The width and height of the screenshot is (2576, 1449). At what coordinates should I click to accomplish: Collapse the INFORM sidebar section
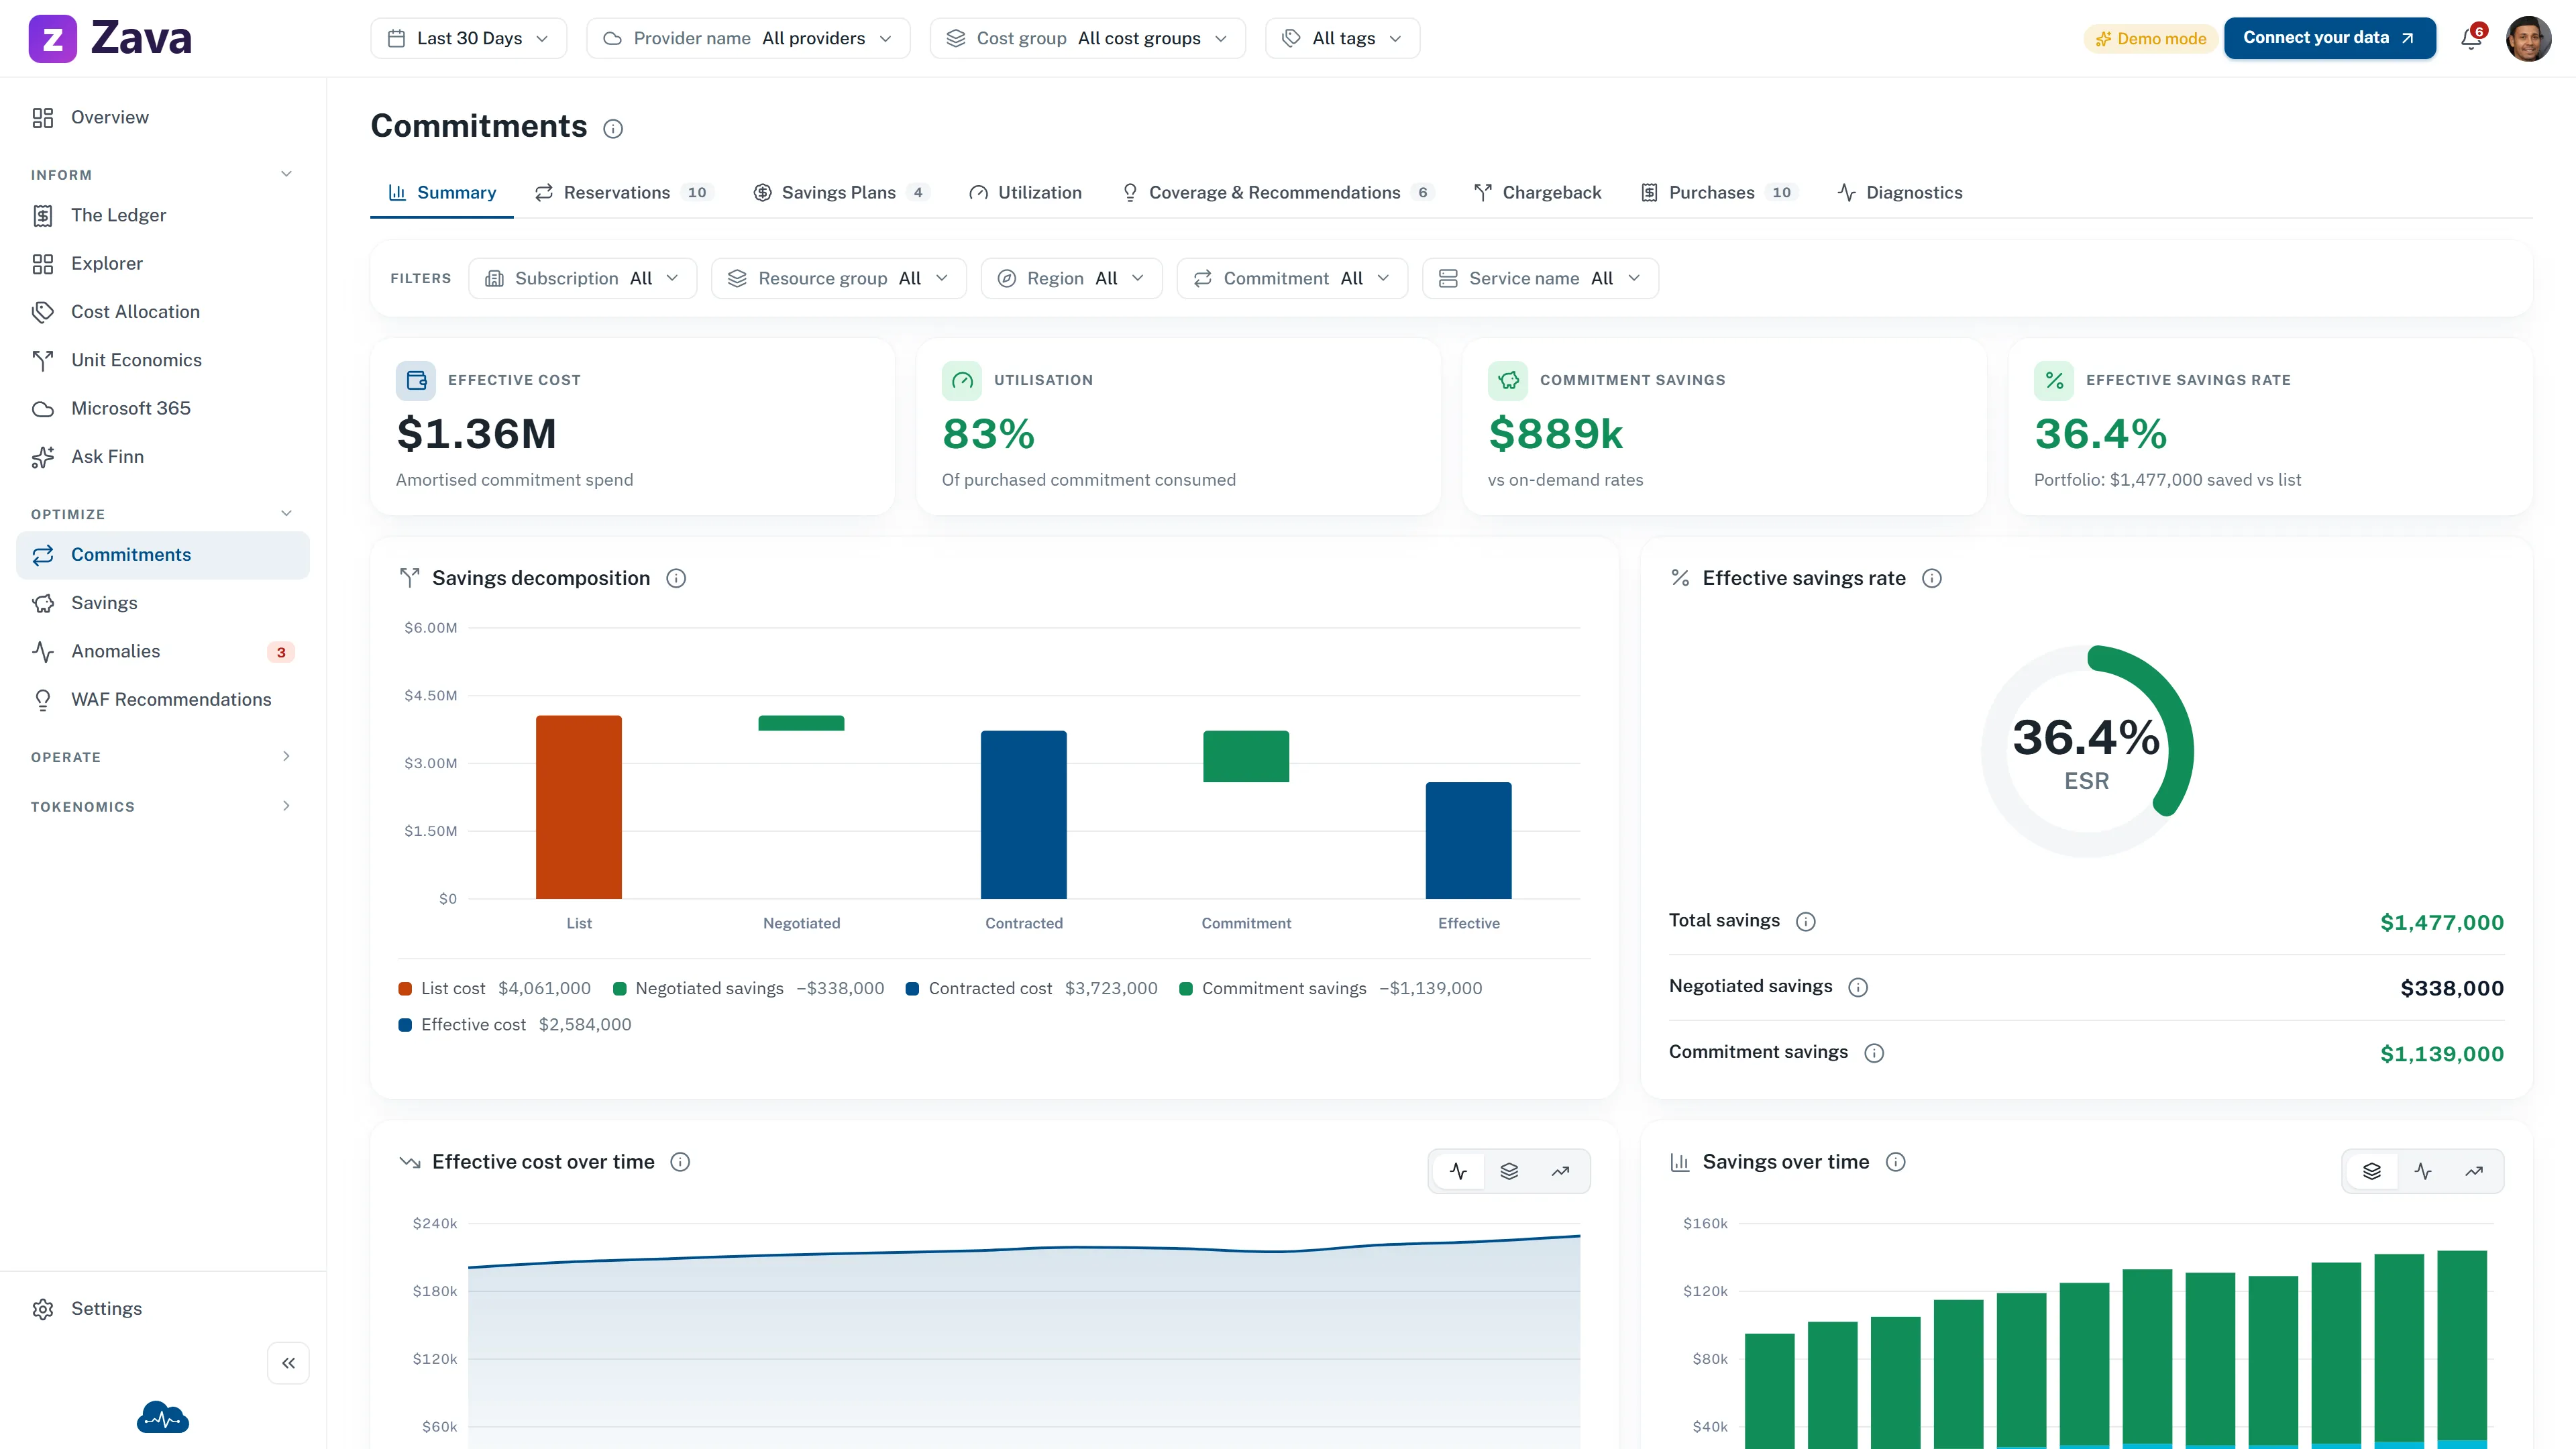click(x=286, y=174)
